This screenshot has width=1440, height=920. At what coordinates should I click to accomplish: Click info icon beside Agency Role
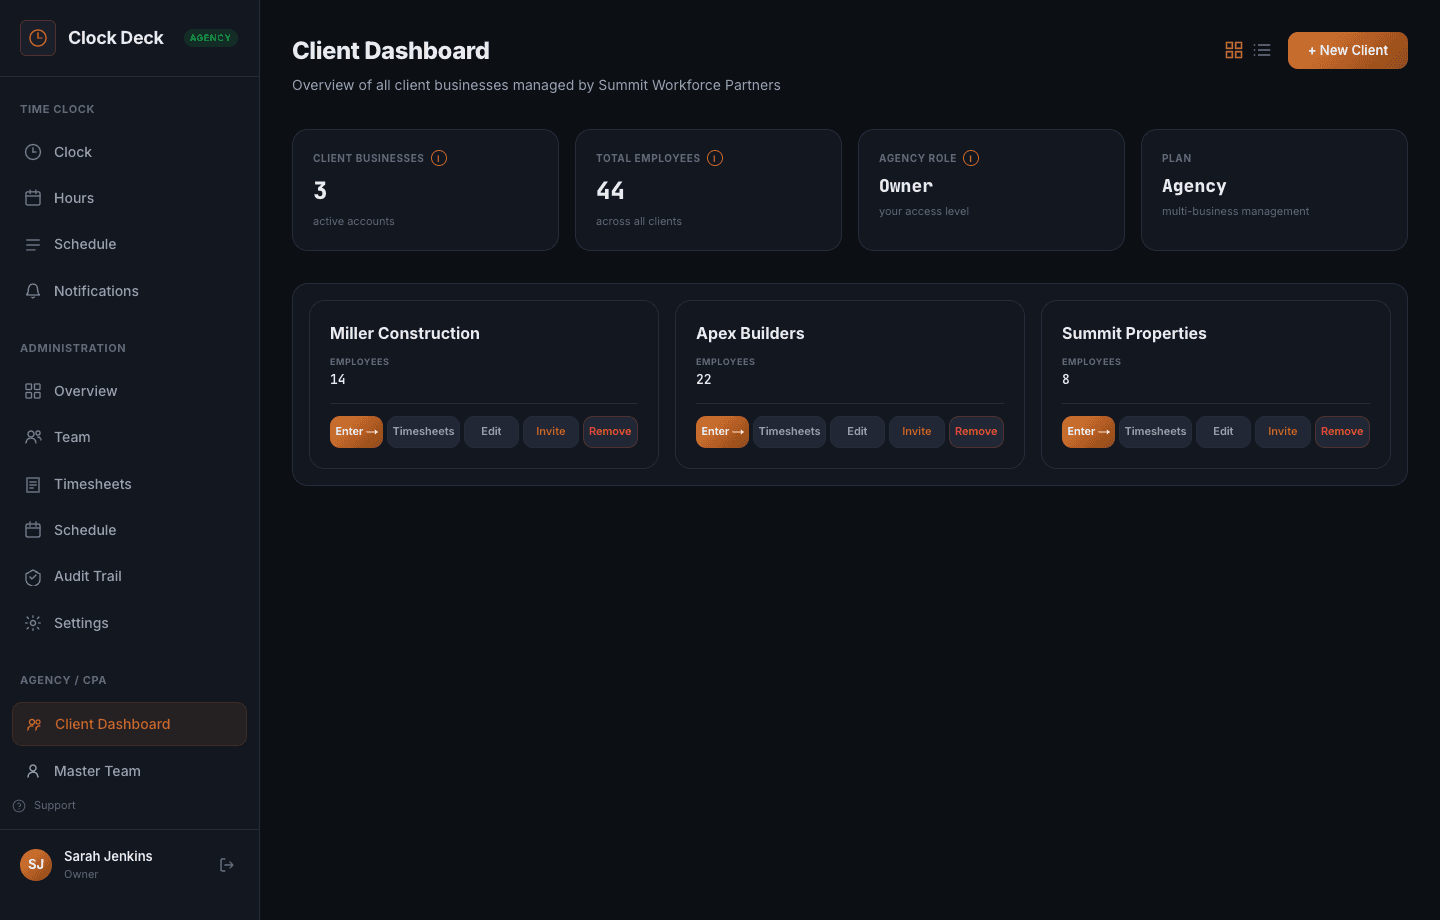tap(971, 158)
